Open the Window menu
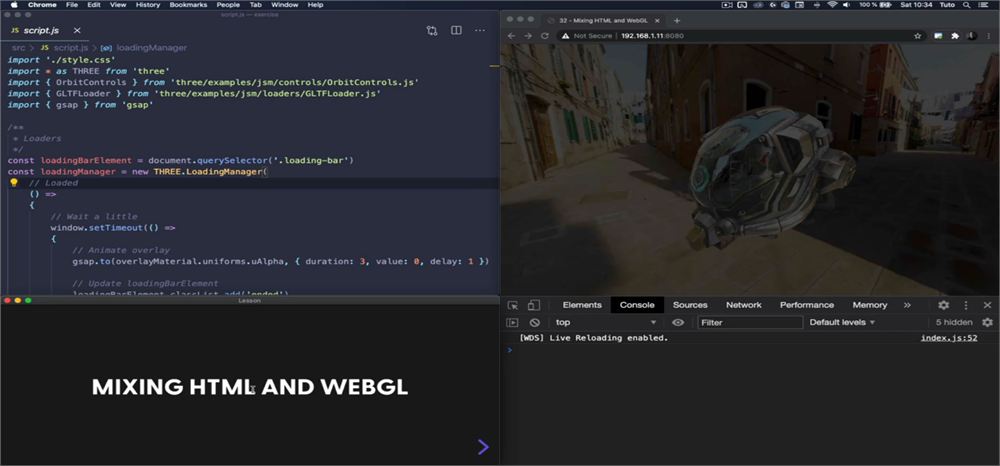Screen dimensions: 1000x466 284,4
